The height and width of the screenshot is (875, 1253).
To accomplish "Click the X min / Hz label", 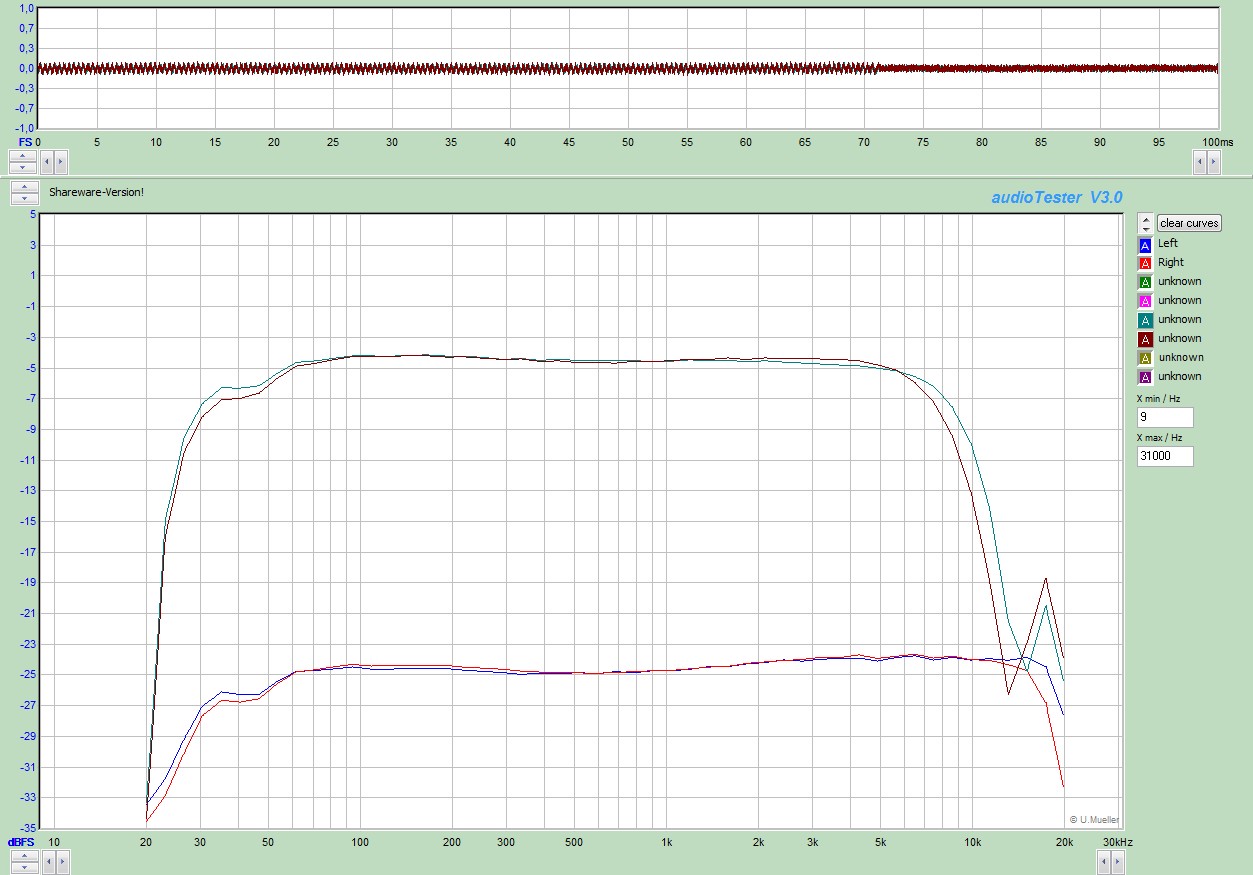I will click(1159, 399).
